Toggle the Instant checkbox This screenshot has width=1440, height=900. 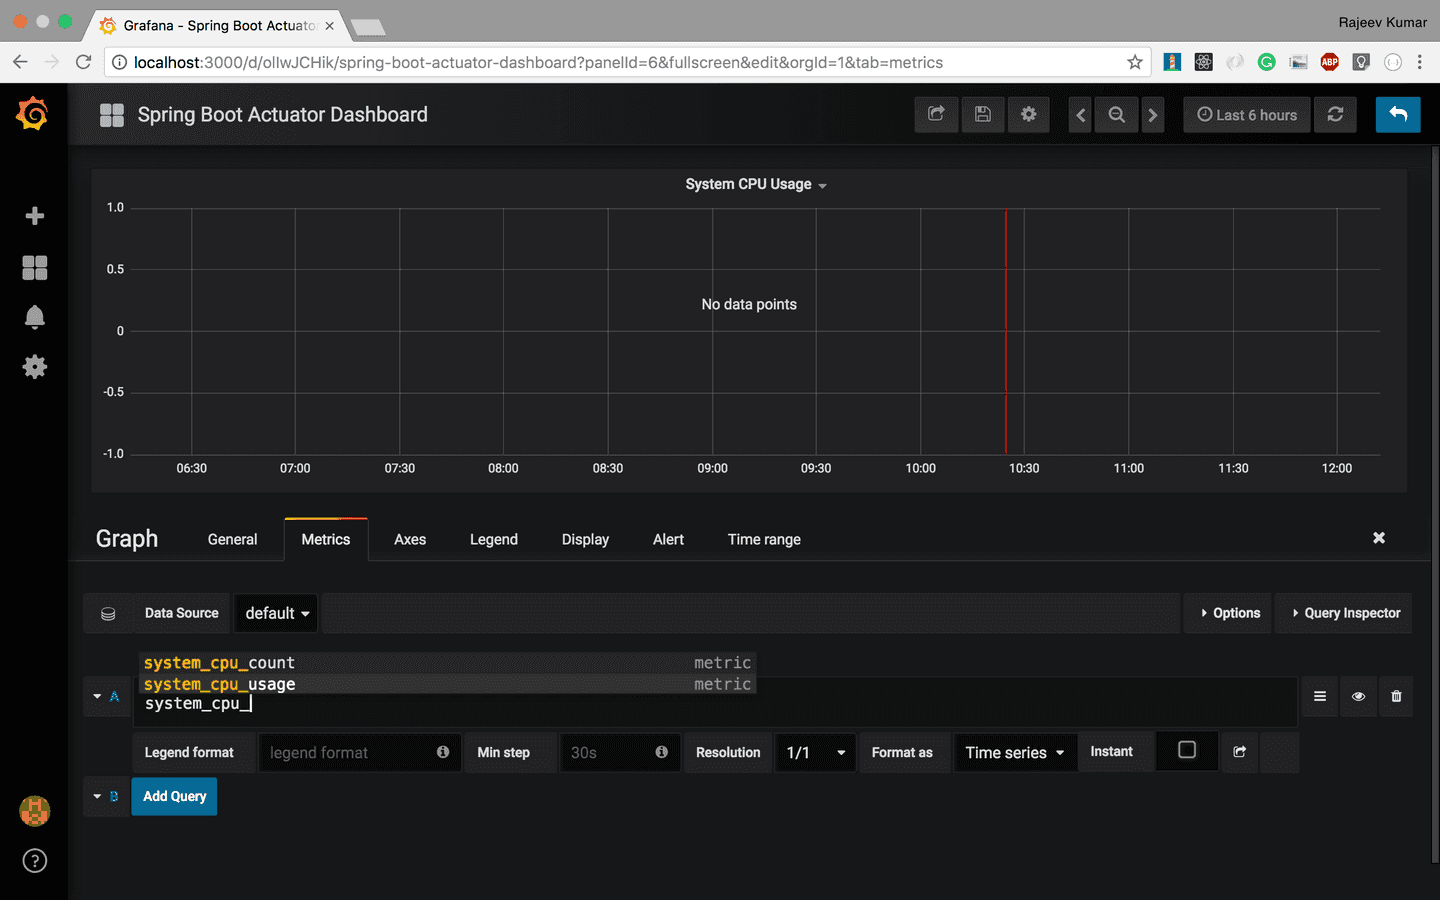click(1187, 750)
